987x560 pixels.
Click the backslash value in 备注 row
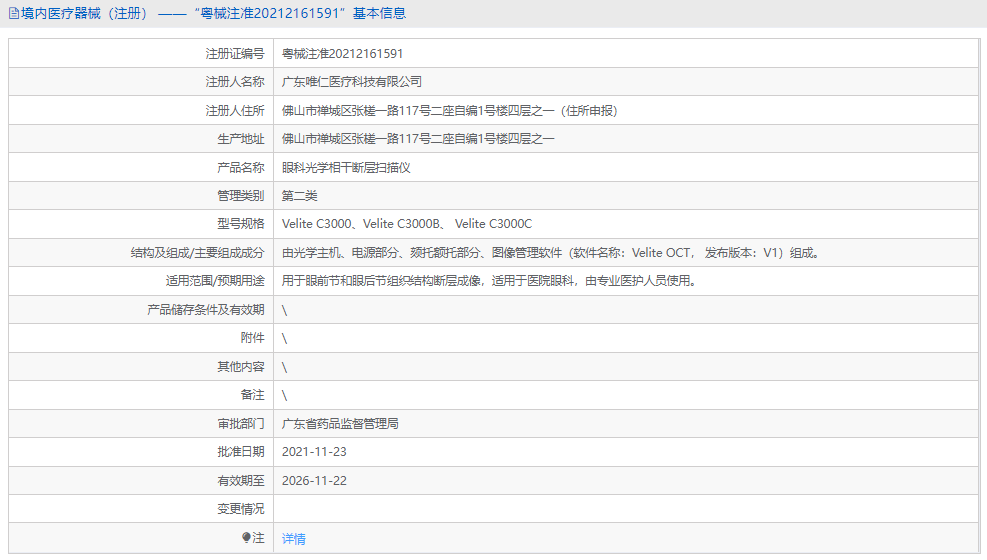tap(285, 396)
